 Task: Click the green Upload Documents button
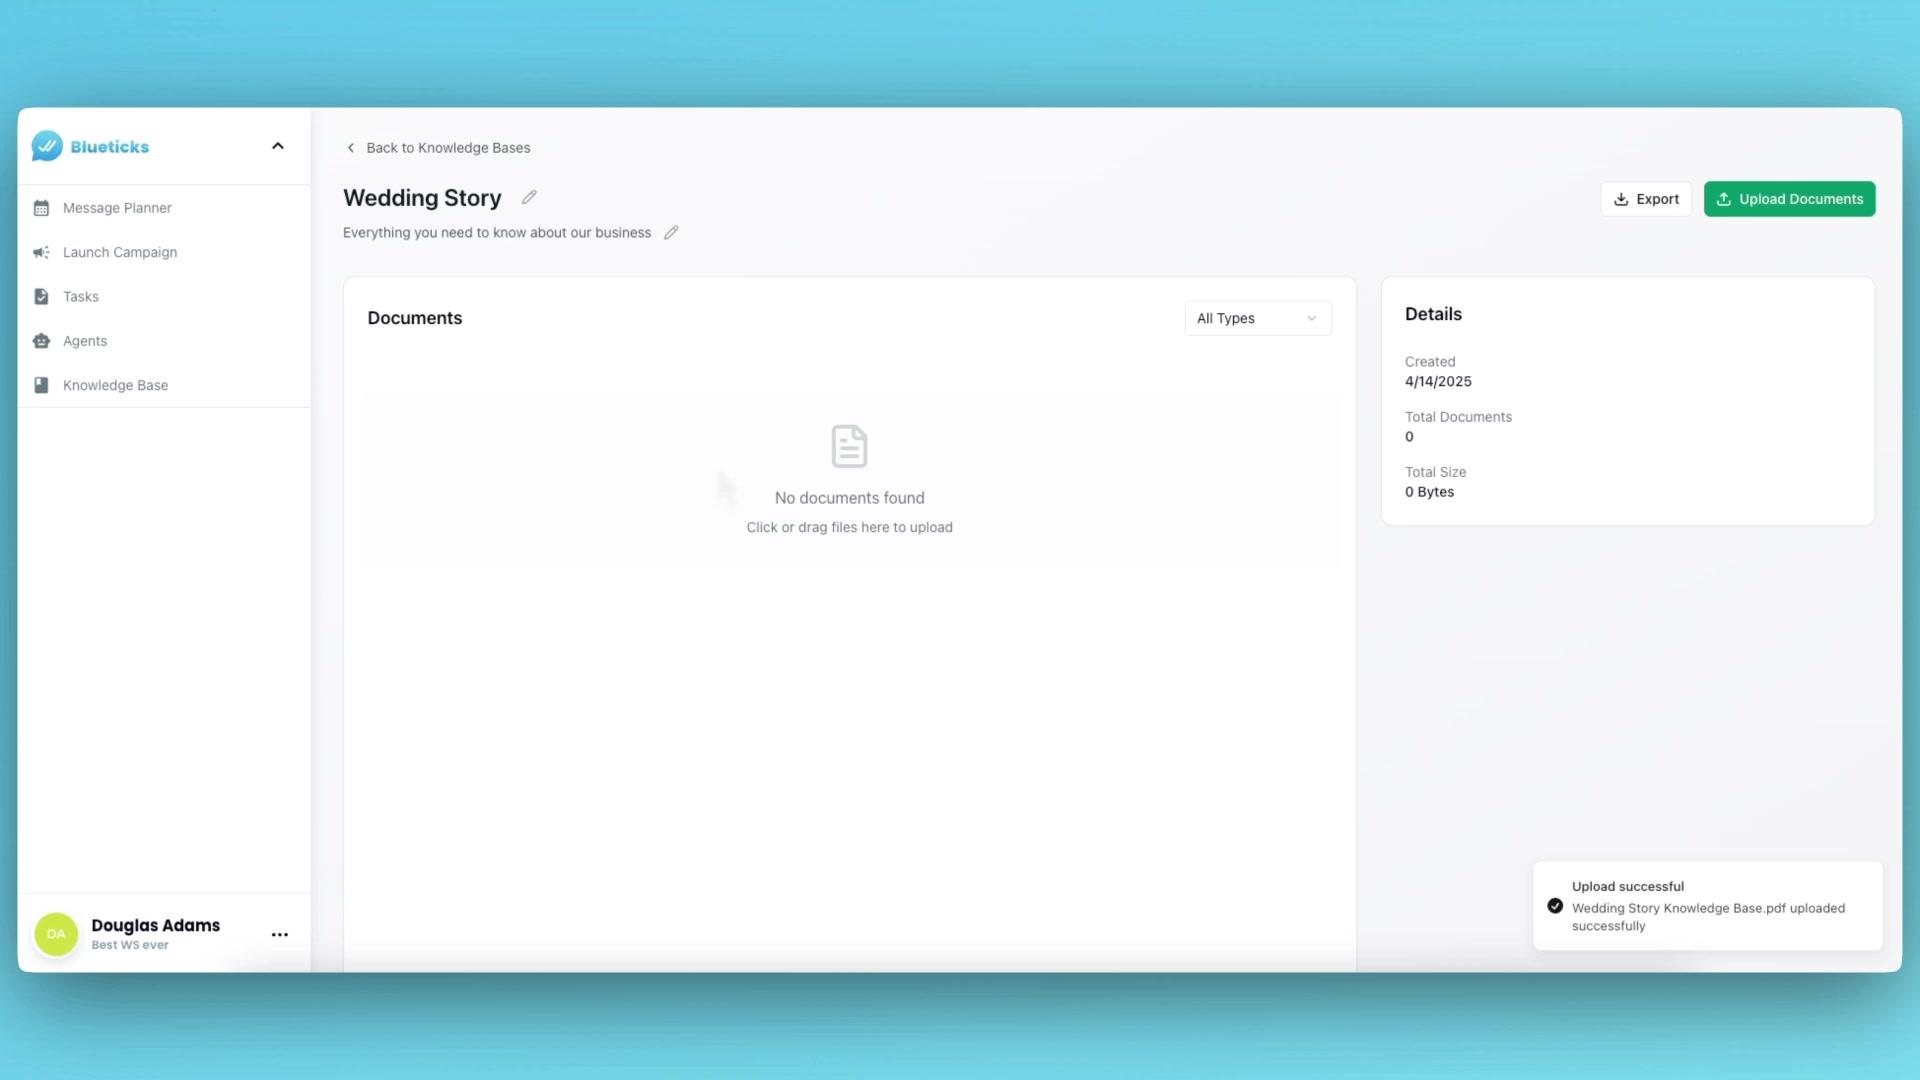pyautogui.click(x=1789, y=199)
